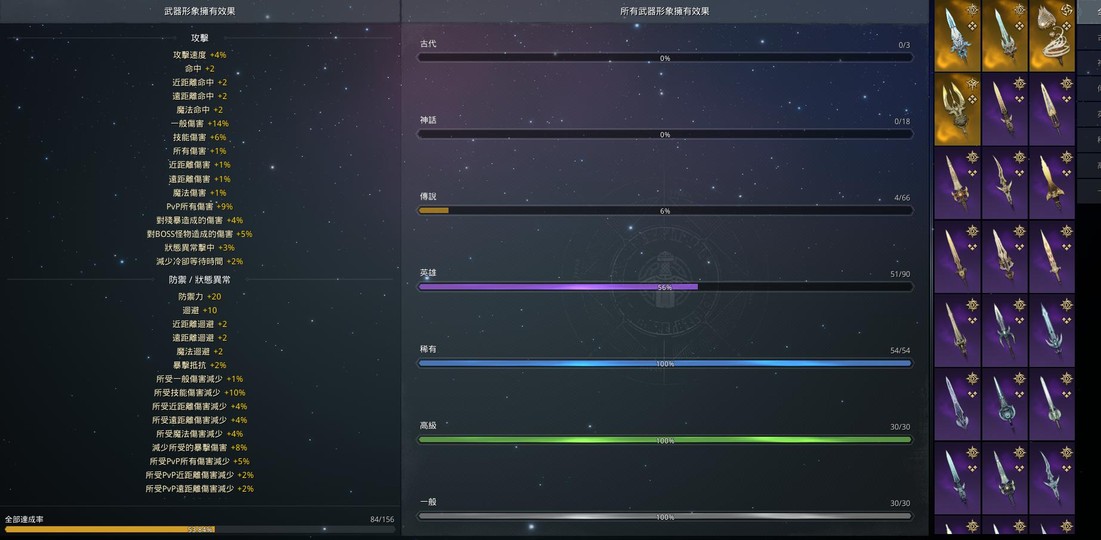Image resolution: width=1101 pixels, height=540 pixels.
Task: Select the middle weapon icon in the fifth row
Action: 1005,330
